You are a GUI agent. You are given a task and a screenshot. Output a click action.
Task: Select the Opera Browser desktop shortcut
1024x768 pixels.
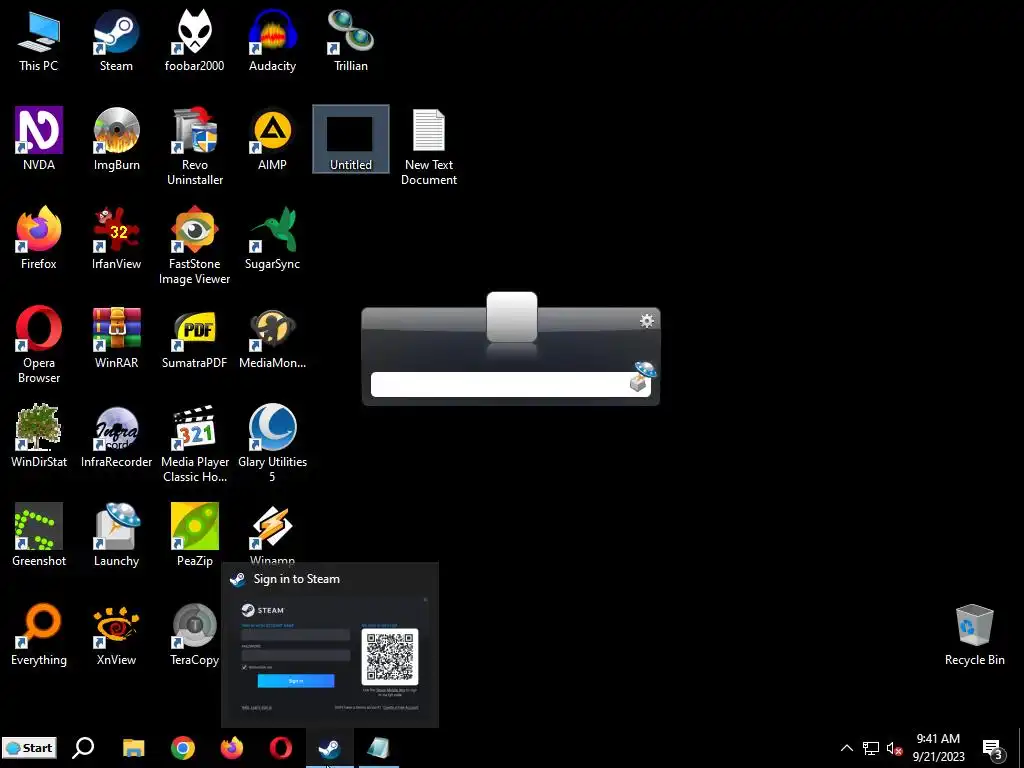point(39,345)
